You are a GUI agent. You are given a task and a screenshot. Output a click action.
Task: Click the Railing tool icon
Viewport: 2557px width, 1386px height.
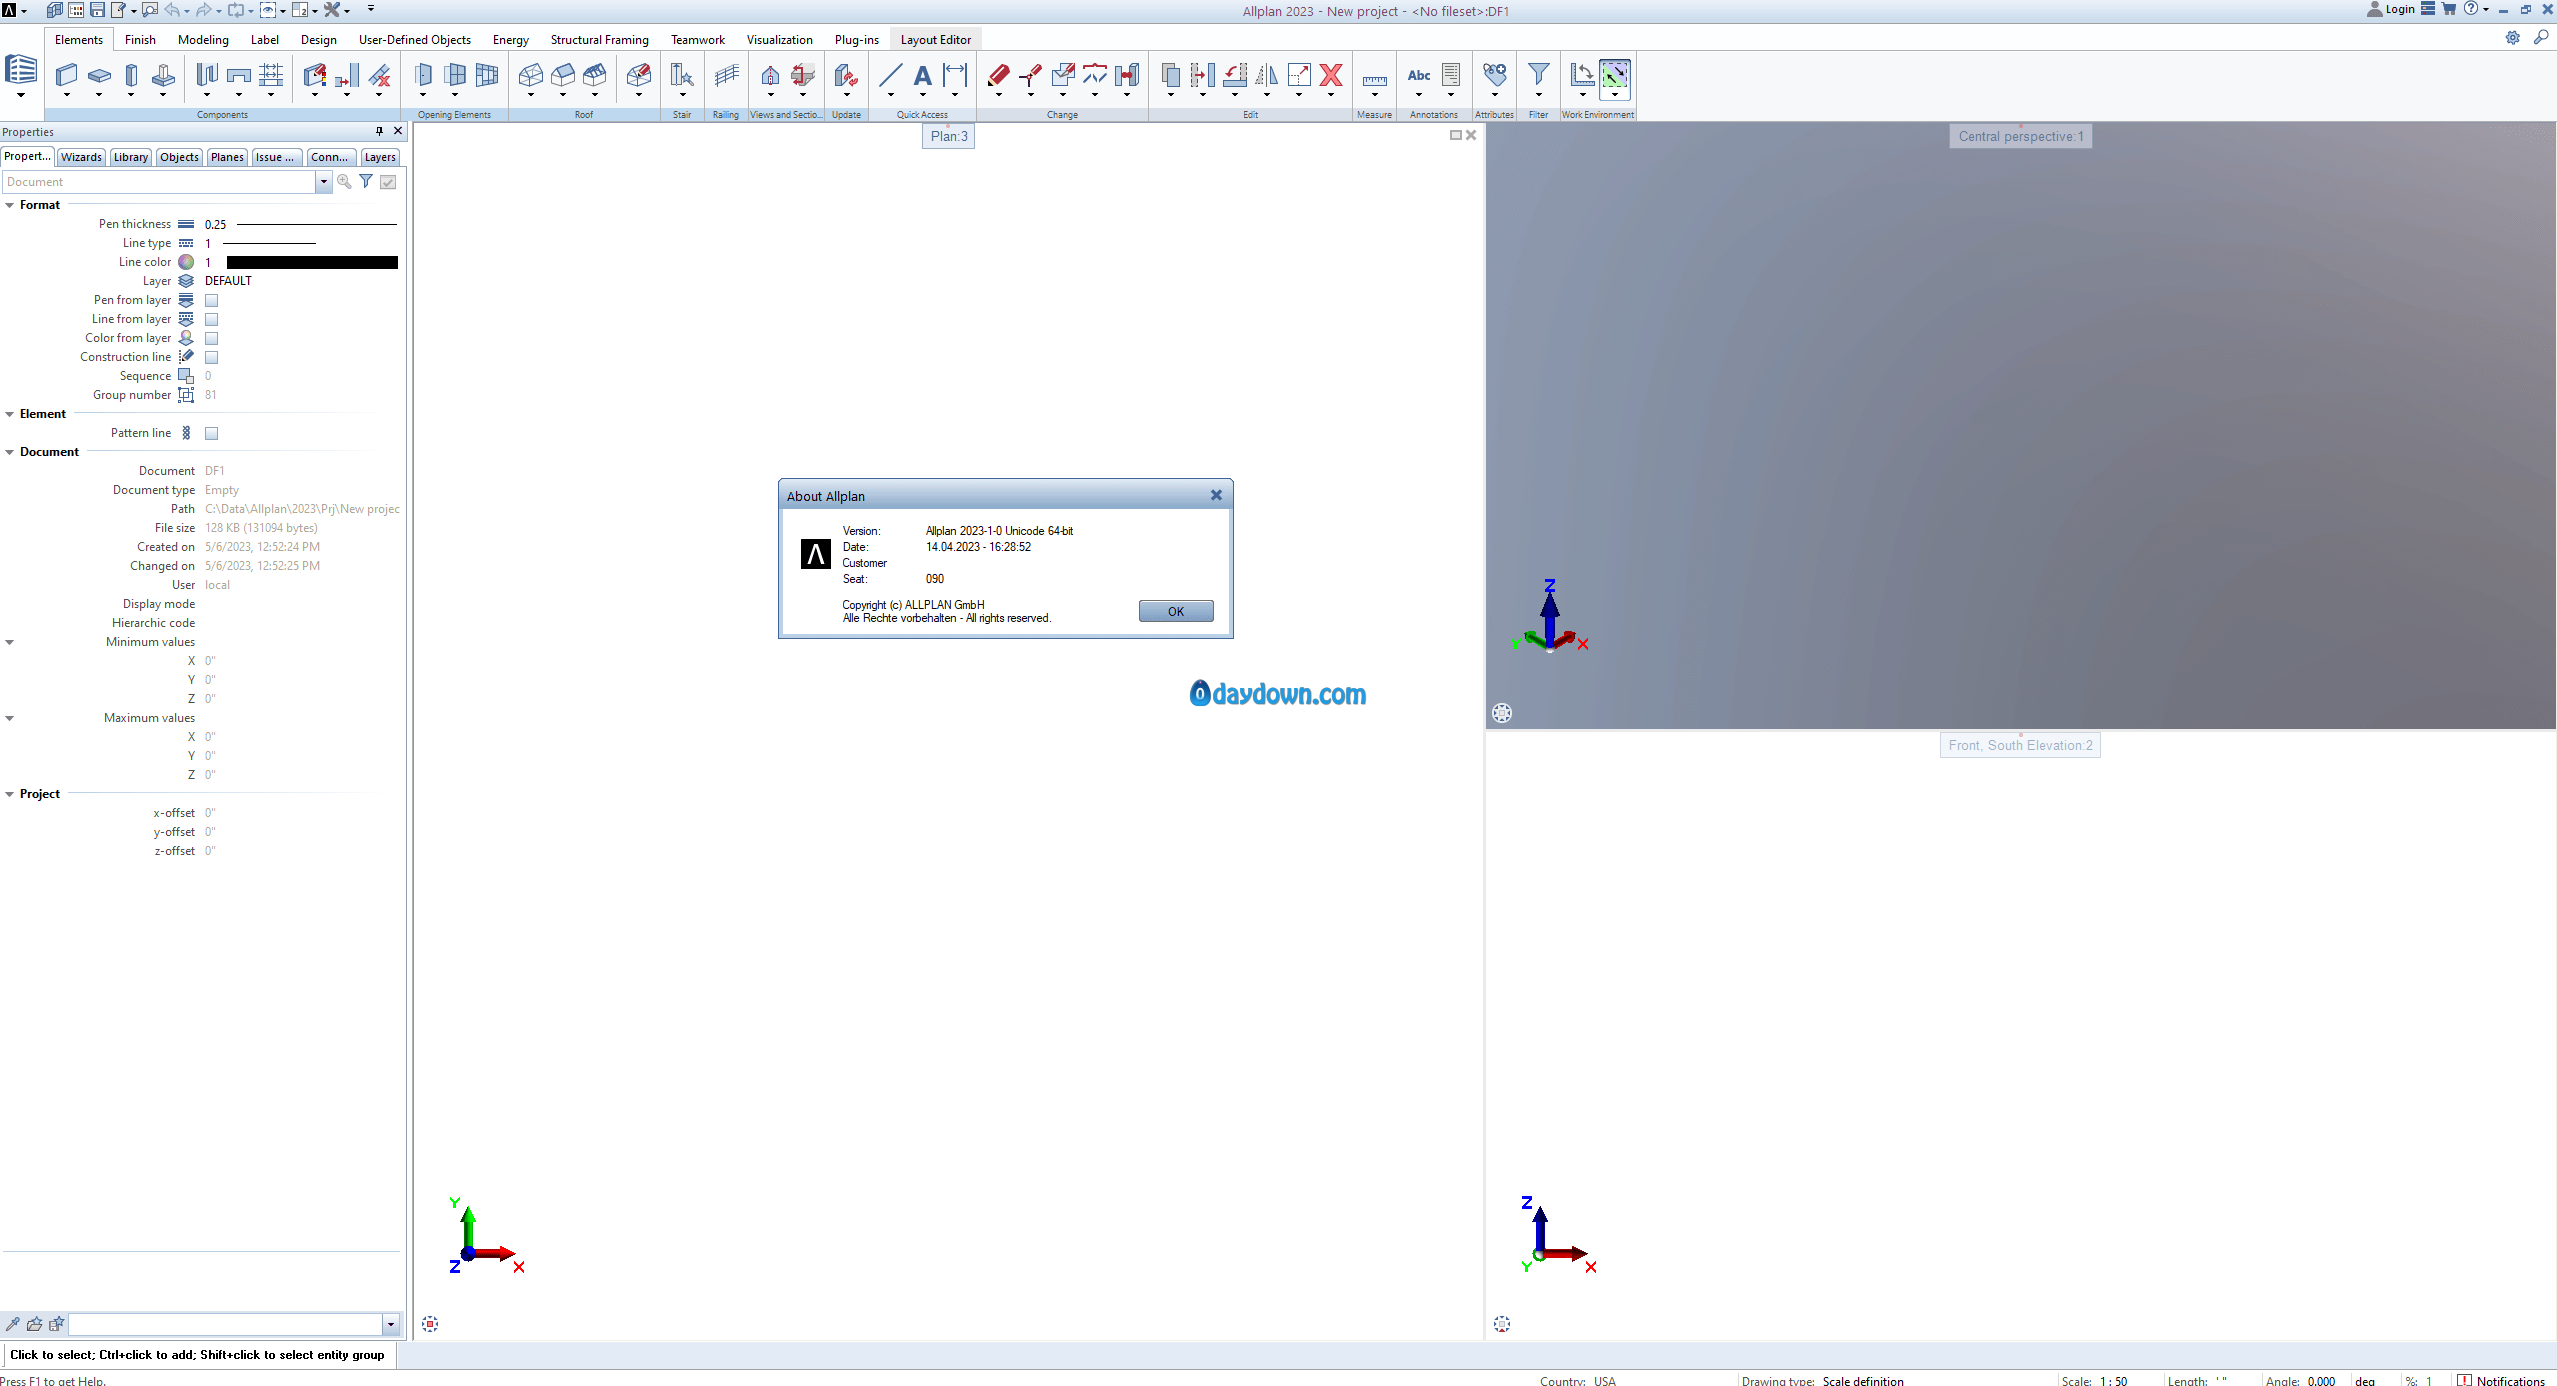[726, 75]
